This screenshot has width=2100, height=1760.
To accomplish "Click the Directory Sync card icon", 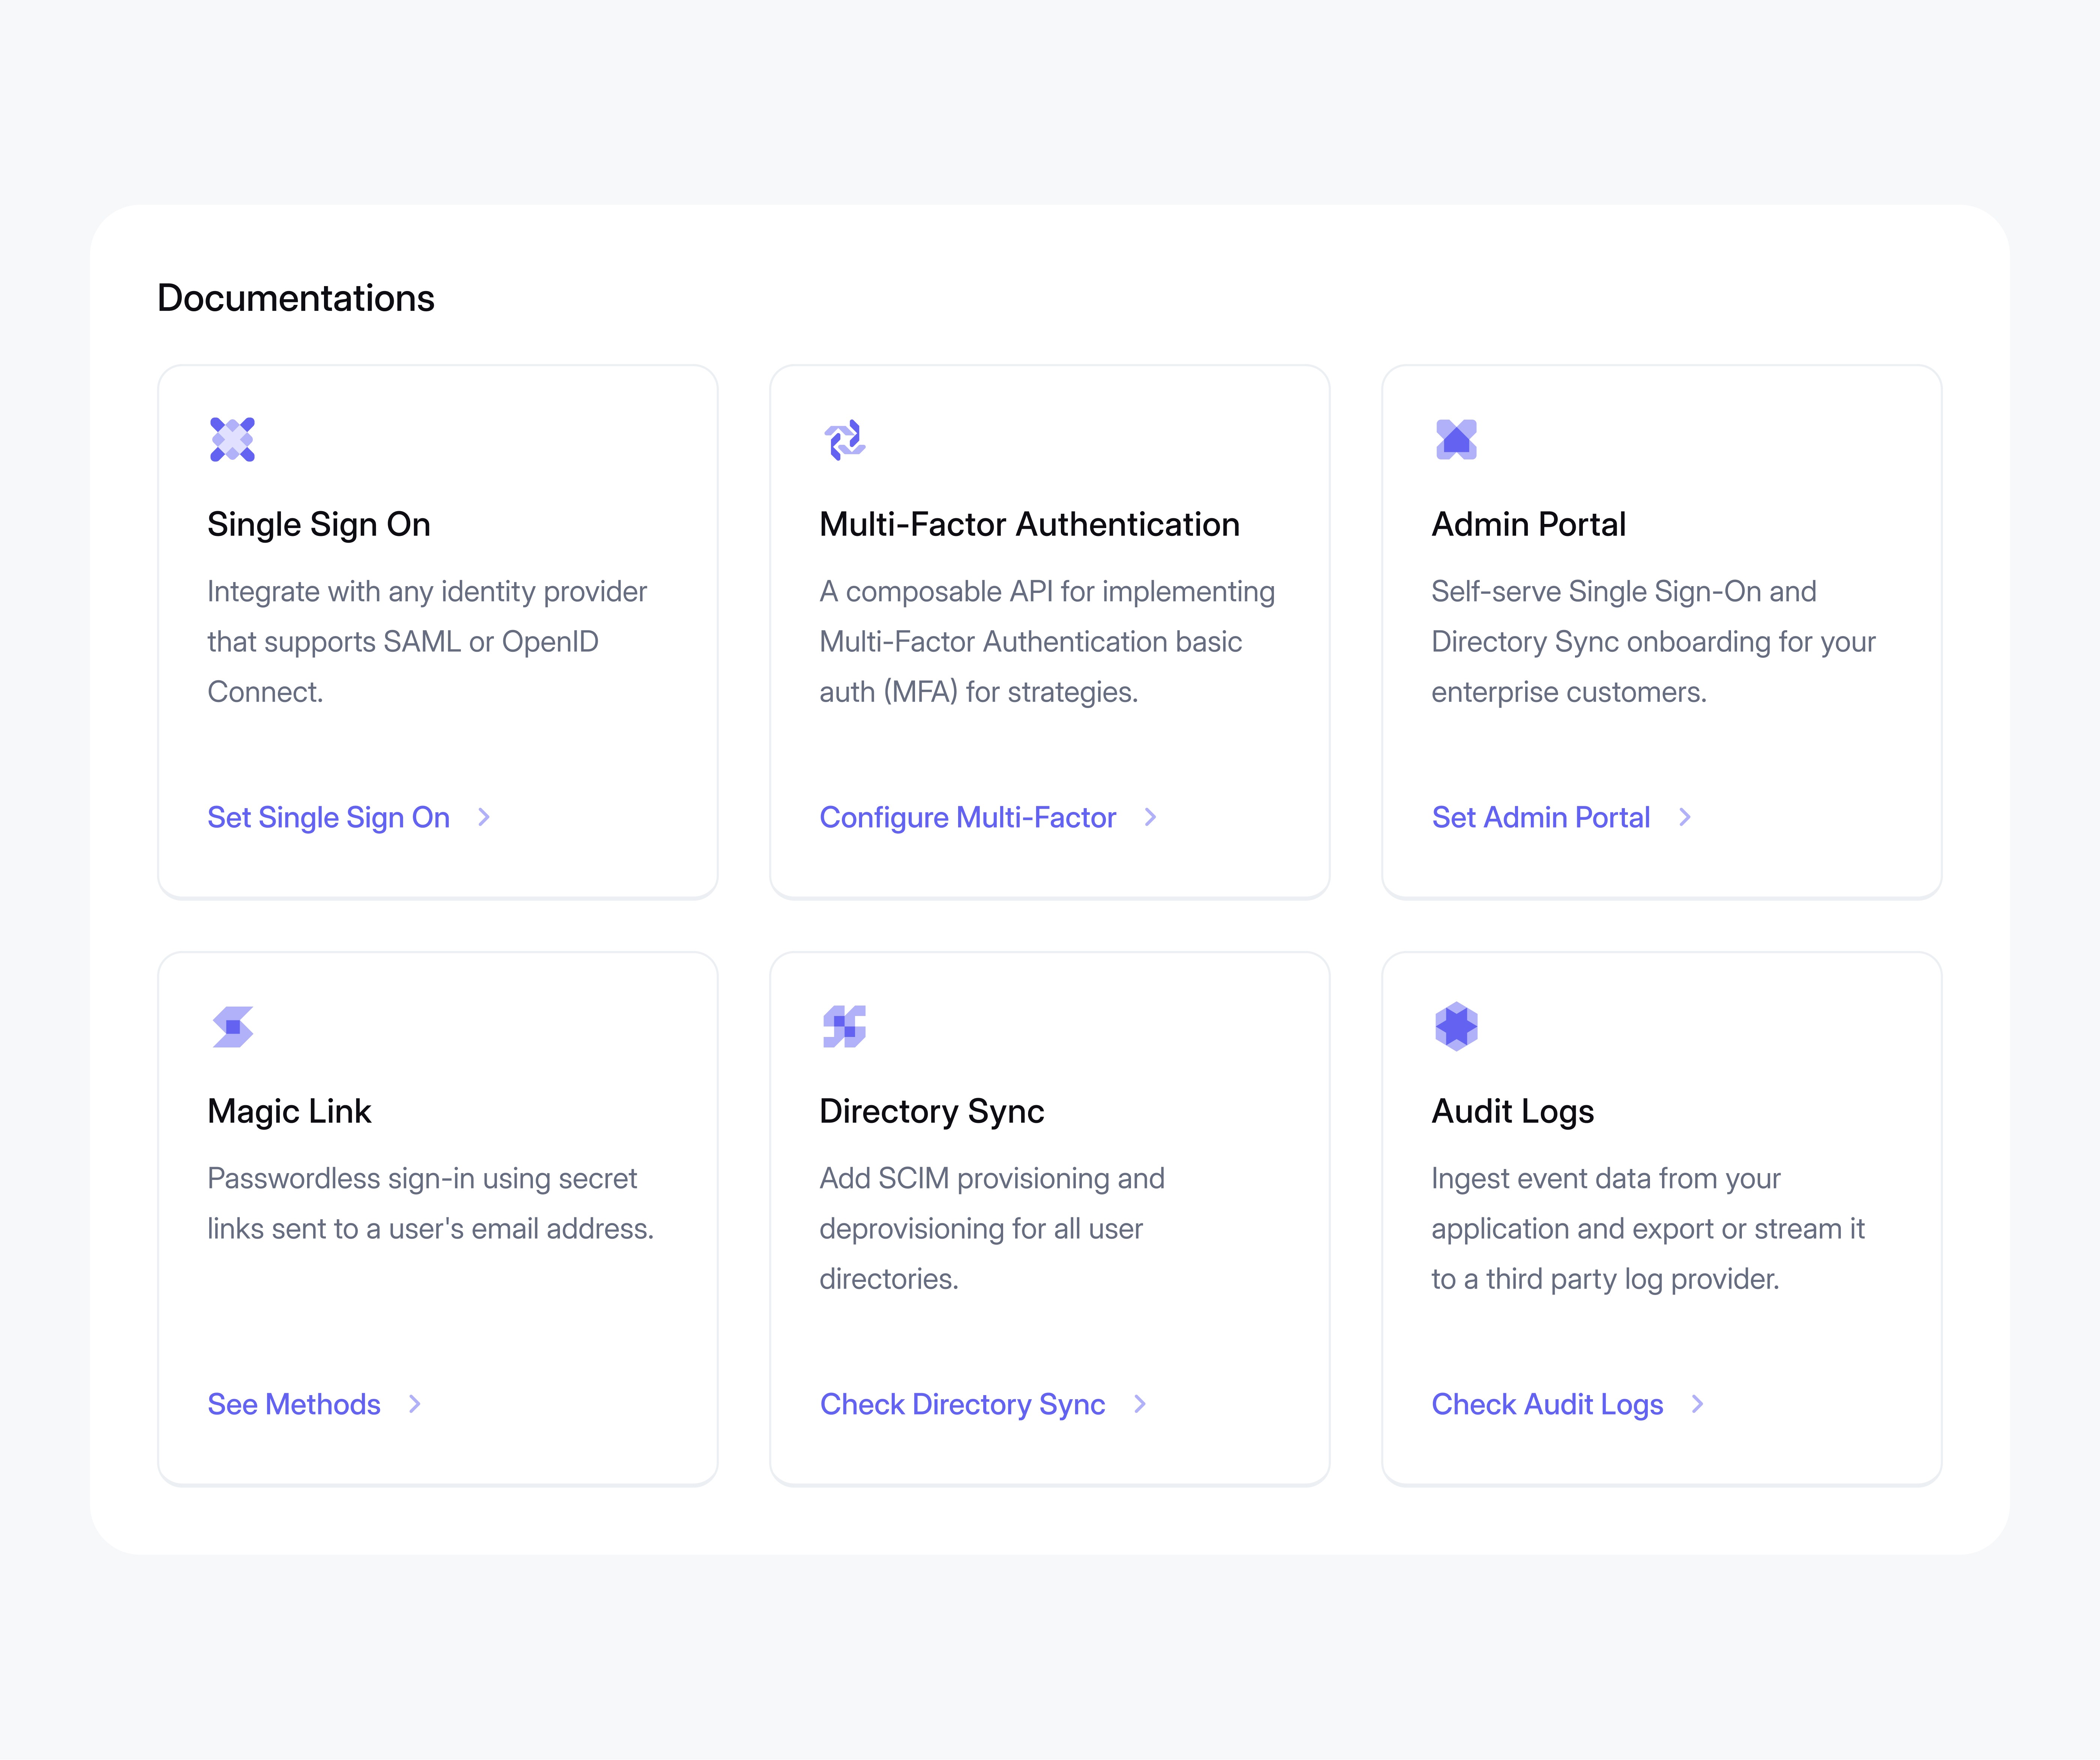I will point(844,1026).
